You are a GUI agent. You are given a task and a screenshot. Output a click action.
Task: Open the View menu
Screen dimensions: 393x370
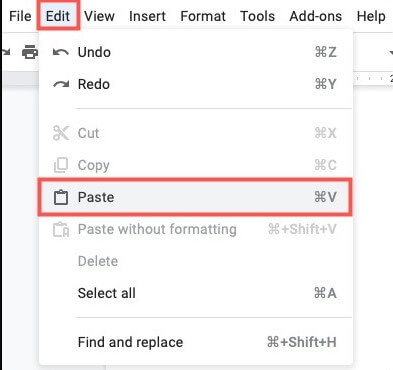click(x=99, y=16)
